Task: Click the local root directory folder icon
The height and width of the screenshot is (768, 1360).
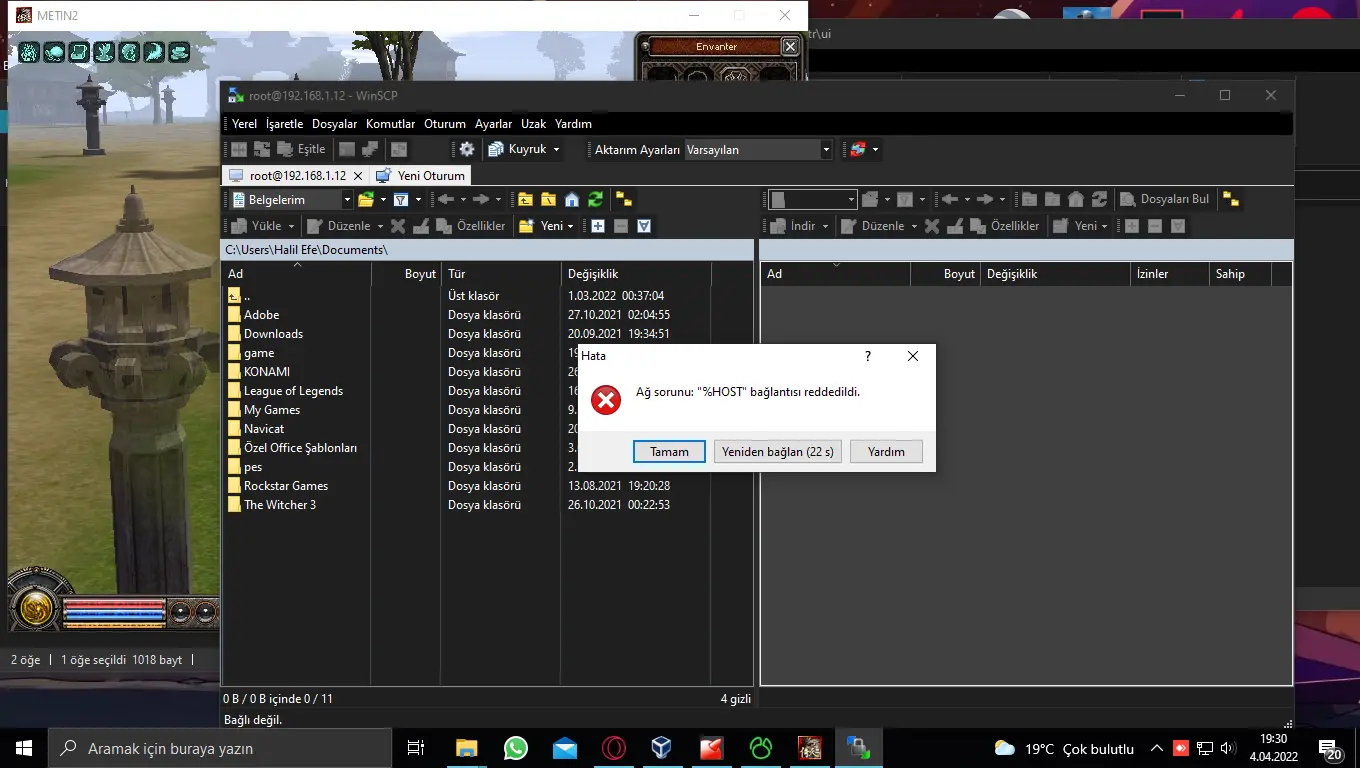Action: pyautogui.click(x=548, y=200)
